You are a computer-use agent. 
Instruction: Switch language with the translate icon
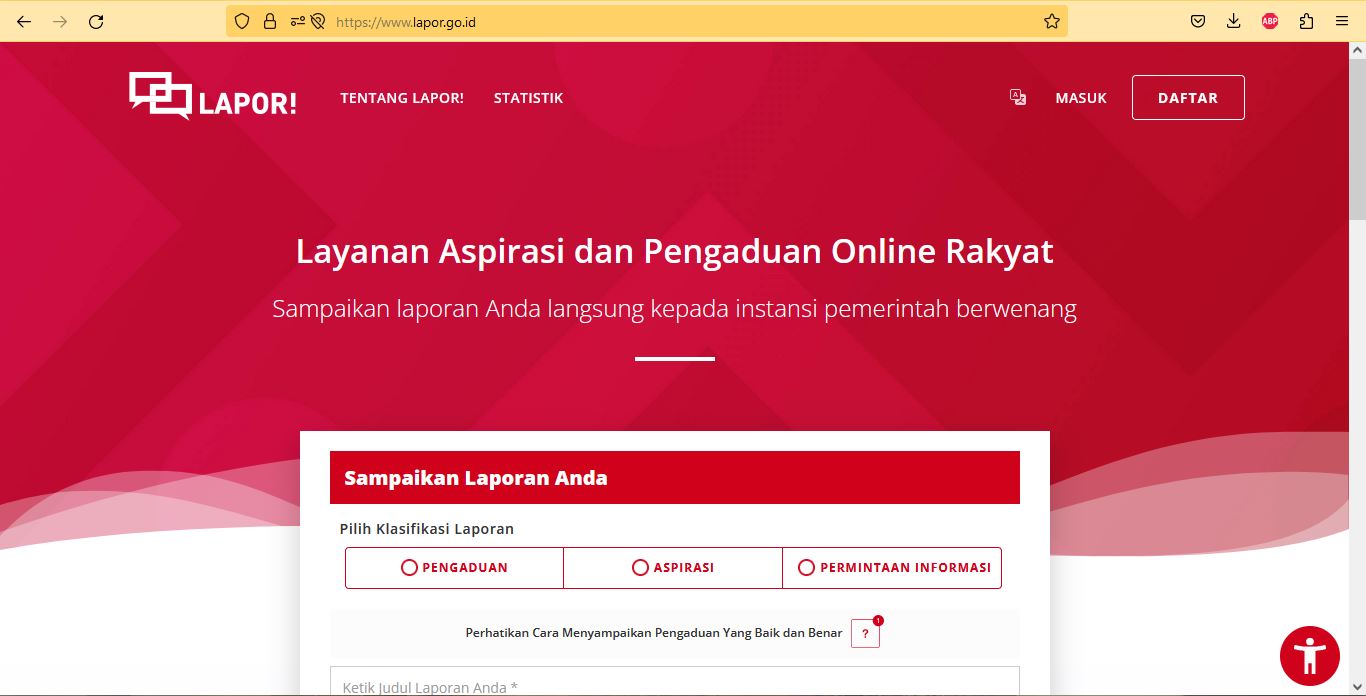pyautogui.click(x=1018, y=97)
